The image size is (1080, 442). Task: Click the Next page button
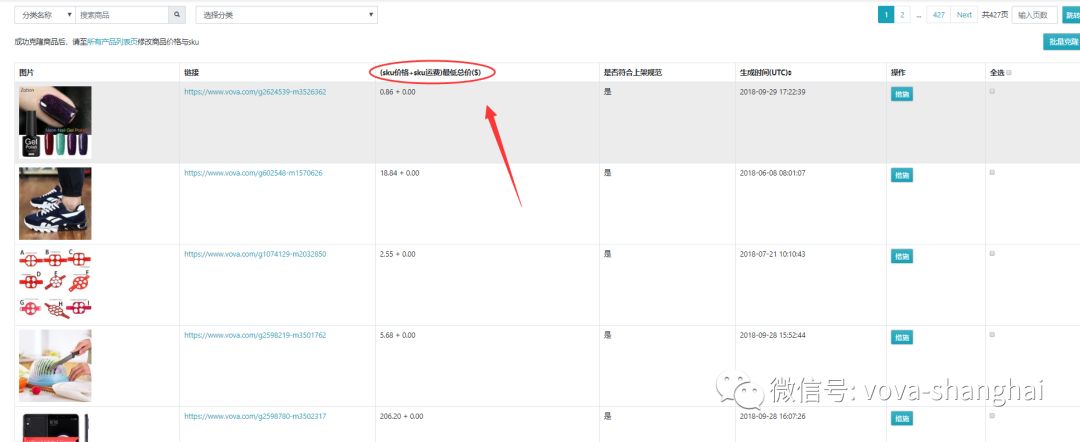click(964, 14)
